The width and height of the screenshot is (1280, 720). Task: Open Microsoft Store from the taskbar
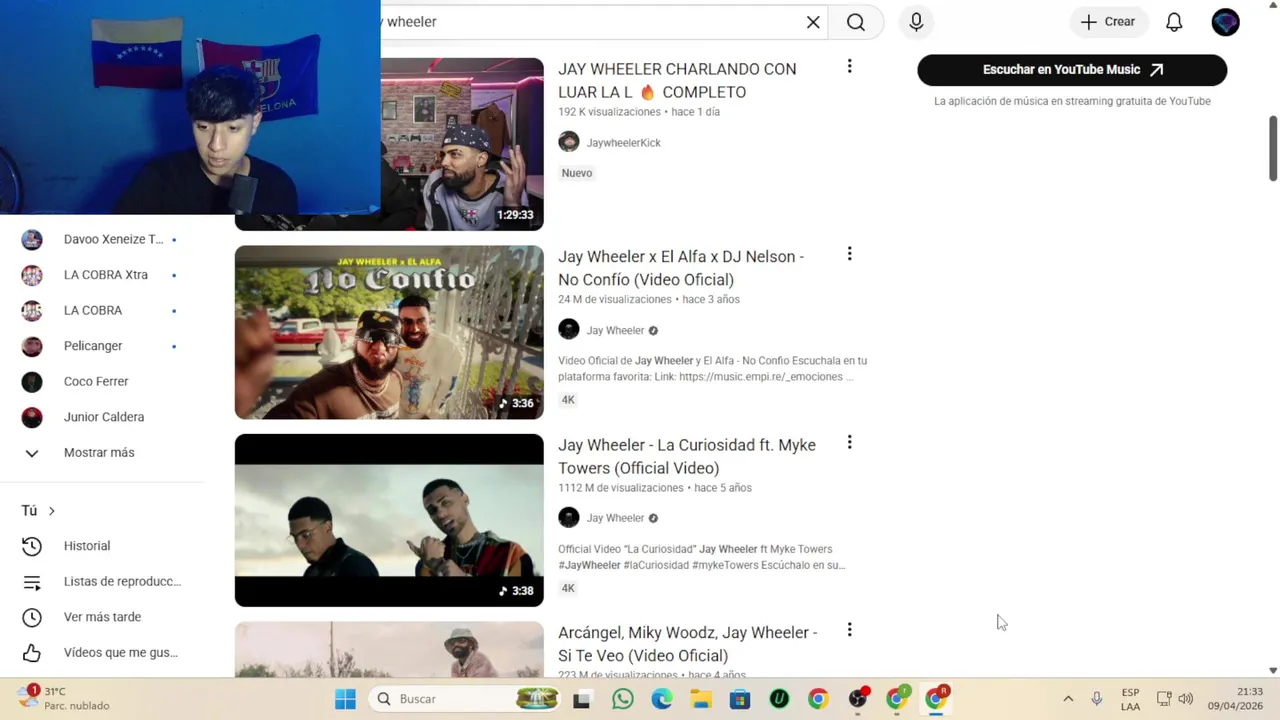click(x=740, y=699)
